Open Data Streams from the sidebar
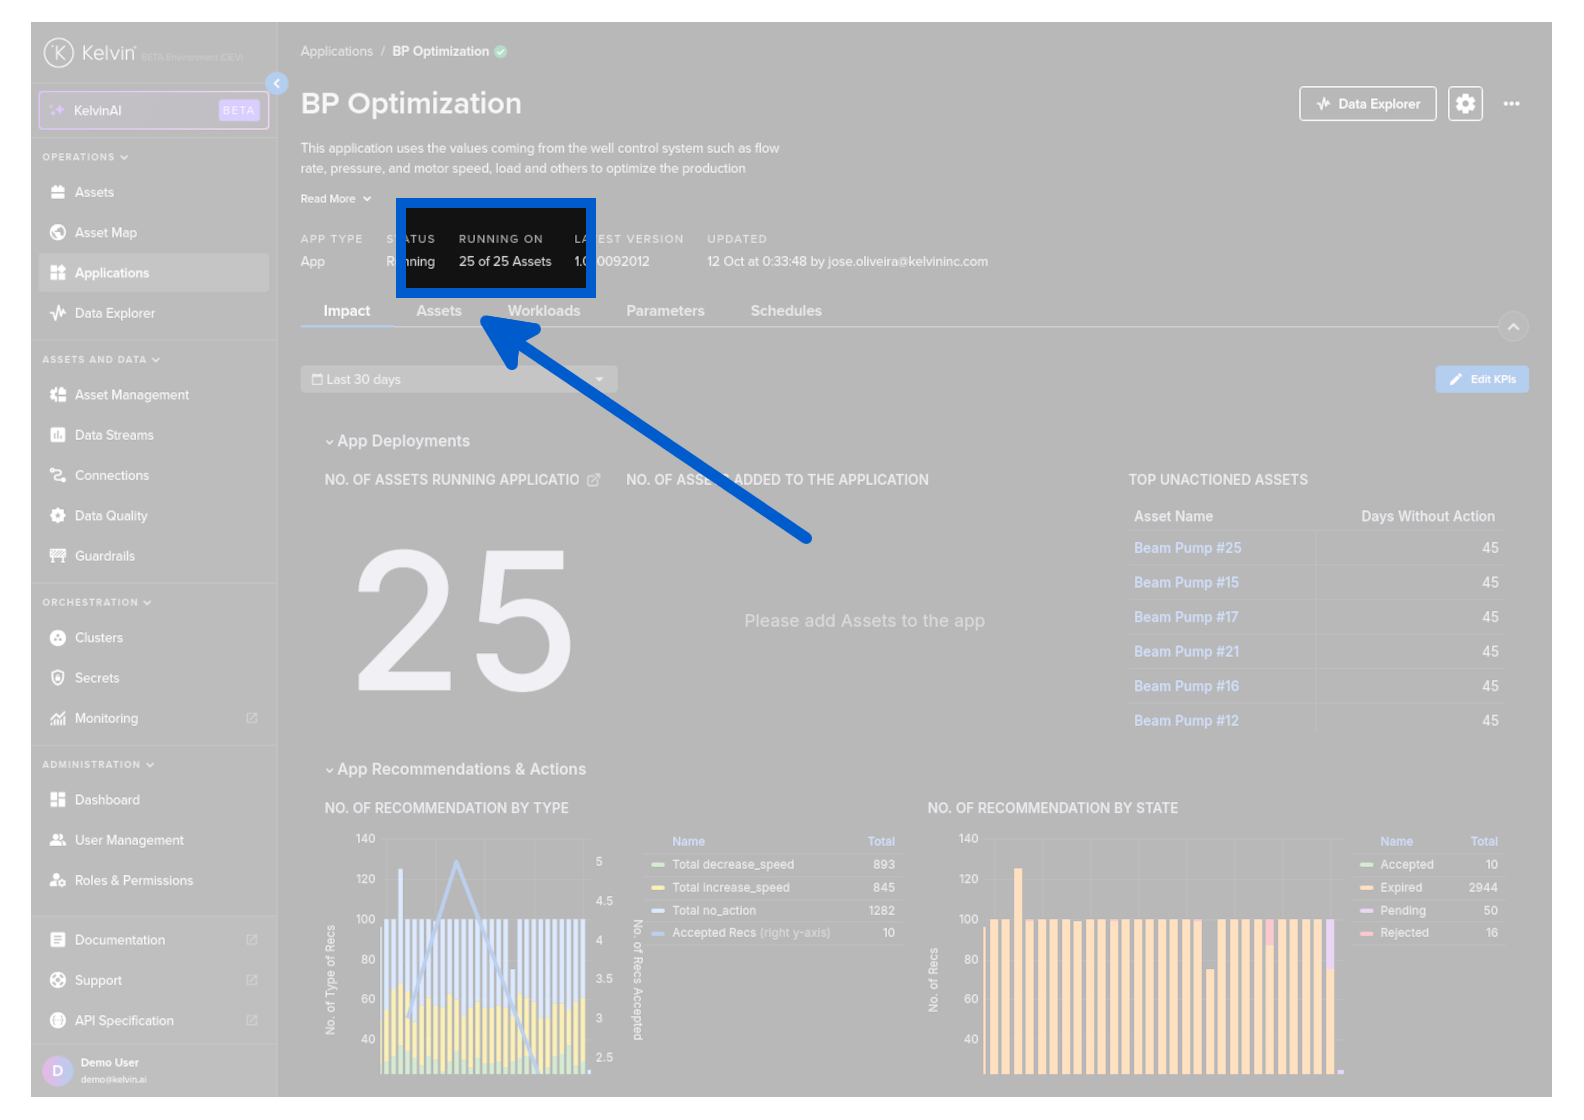This screenshot has width=1584, height=1120. [x=114, y=435]
